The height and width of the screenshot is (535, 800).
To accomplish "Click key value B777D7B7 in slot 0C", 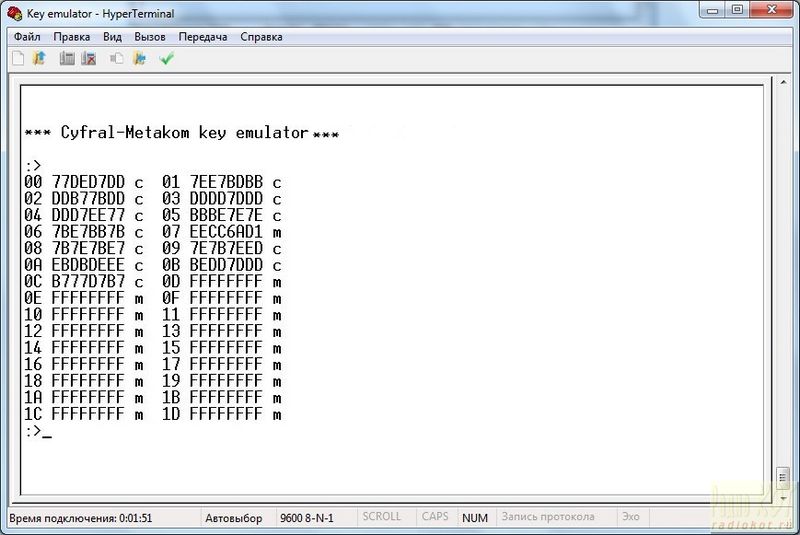I will tap(88, 282).
